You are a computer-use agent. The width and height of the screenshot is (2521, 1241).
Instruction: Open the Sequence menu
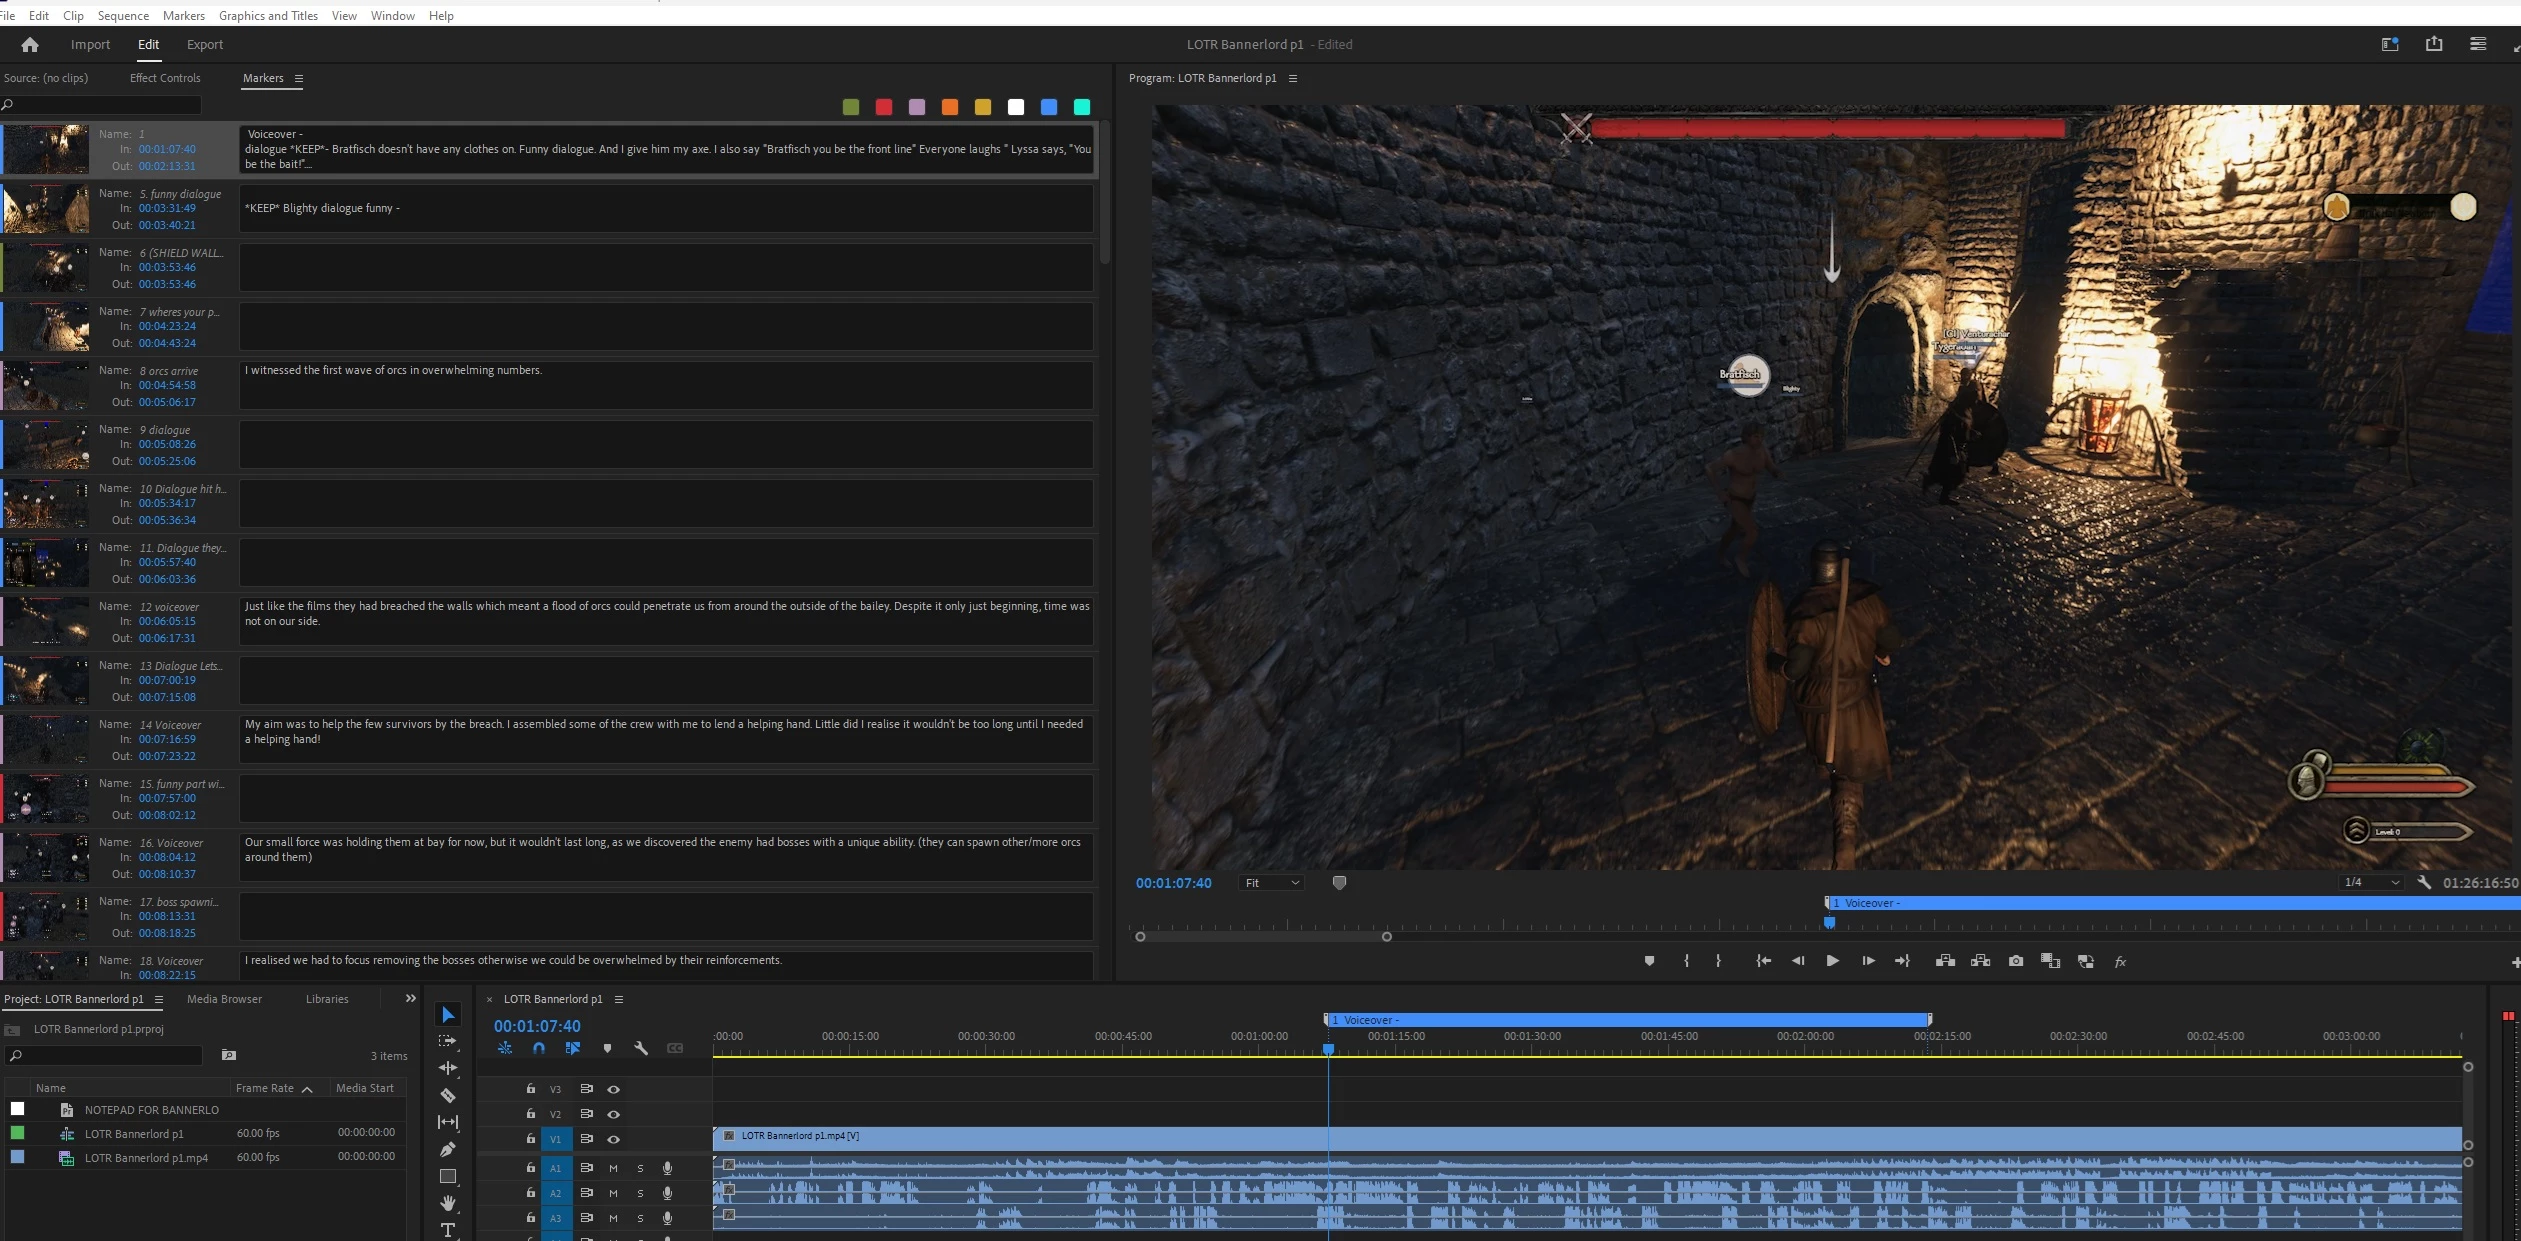tap(123, 15)
